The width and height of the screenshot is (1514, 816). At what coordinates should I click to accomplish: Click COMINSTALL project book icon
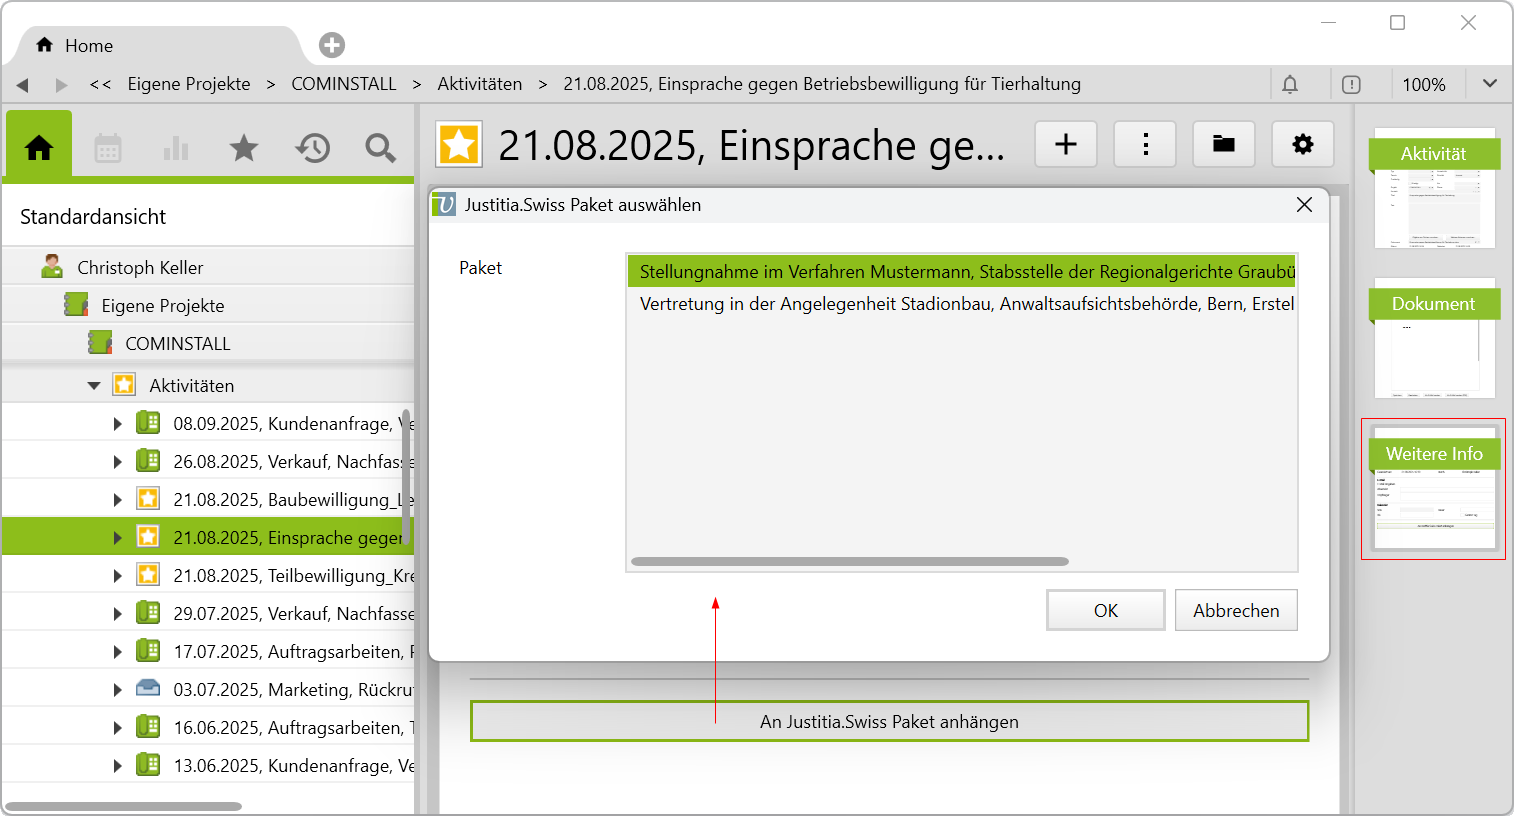[100, 343]
